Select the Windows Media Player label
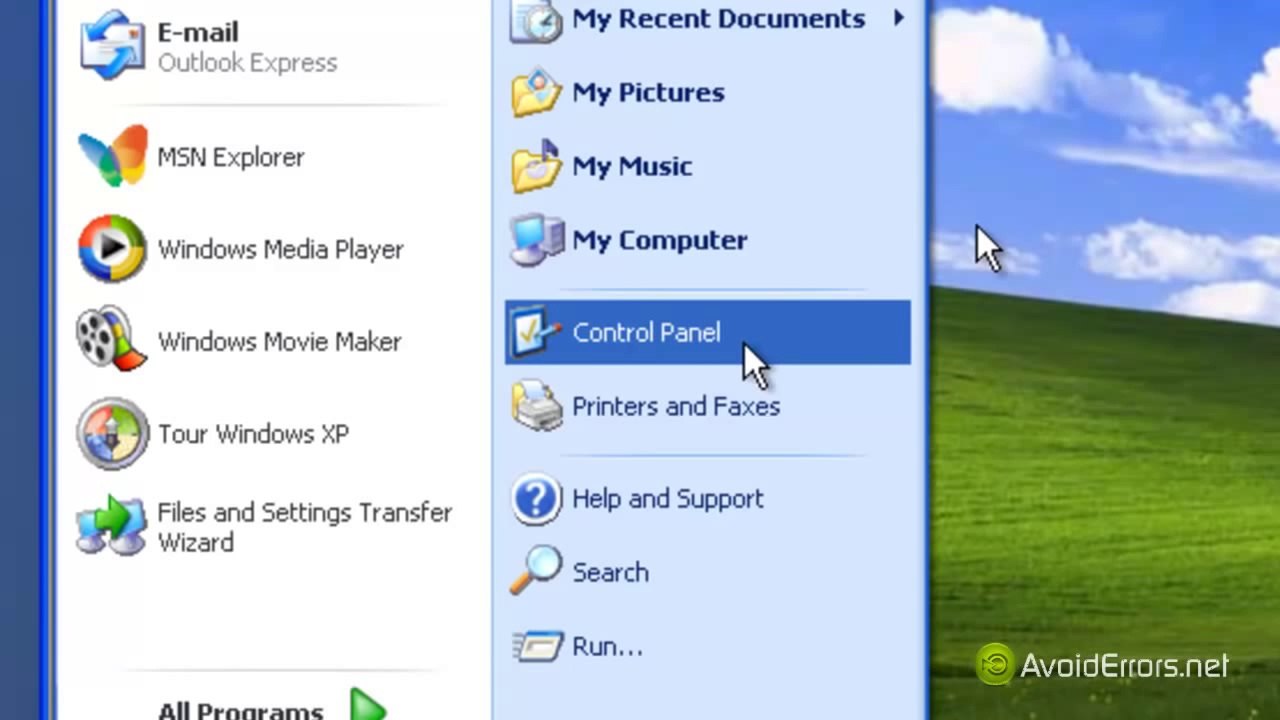 click(x=280, y=250)
